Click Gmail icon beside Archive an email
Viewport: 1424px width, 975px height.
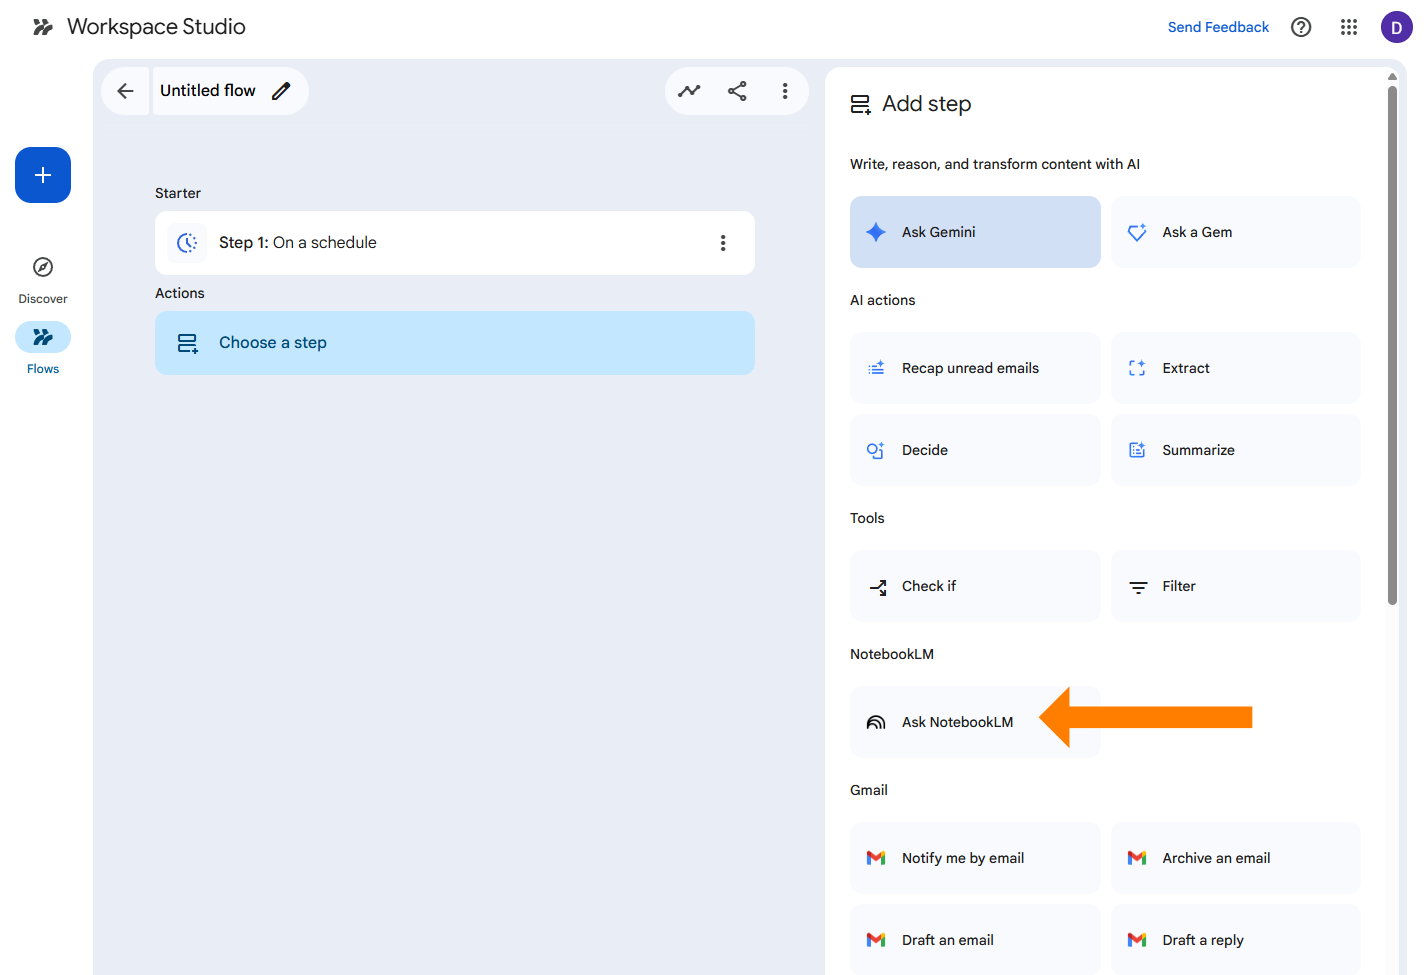point(1137,858)
